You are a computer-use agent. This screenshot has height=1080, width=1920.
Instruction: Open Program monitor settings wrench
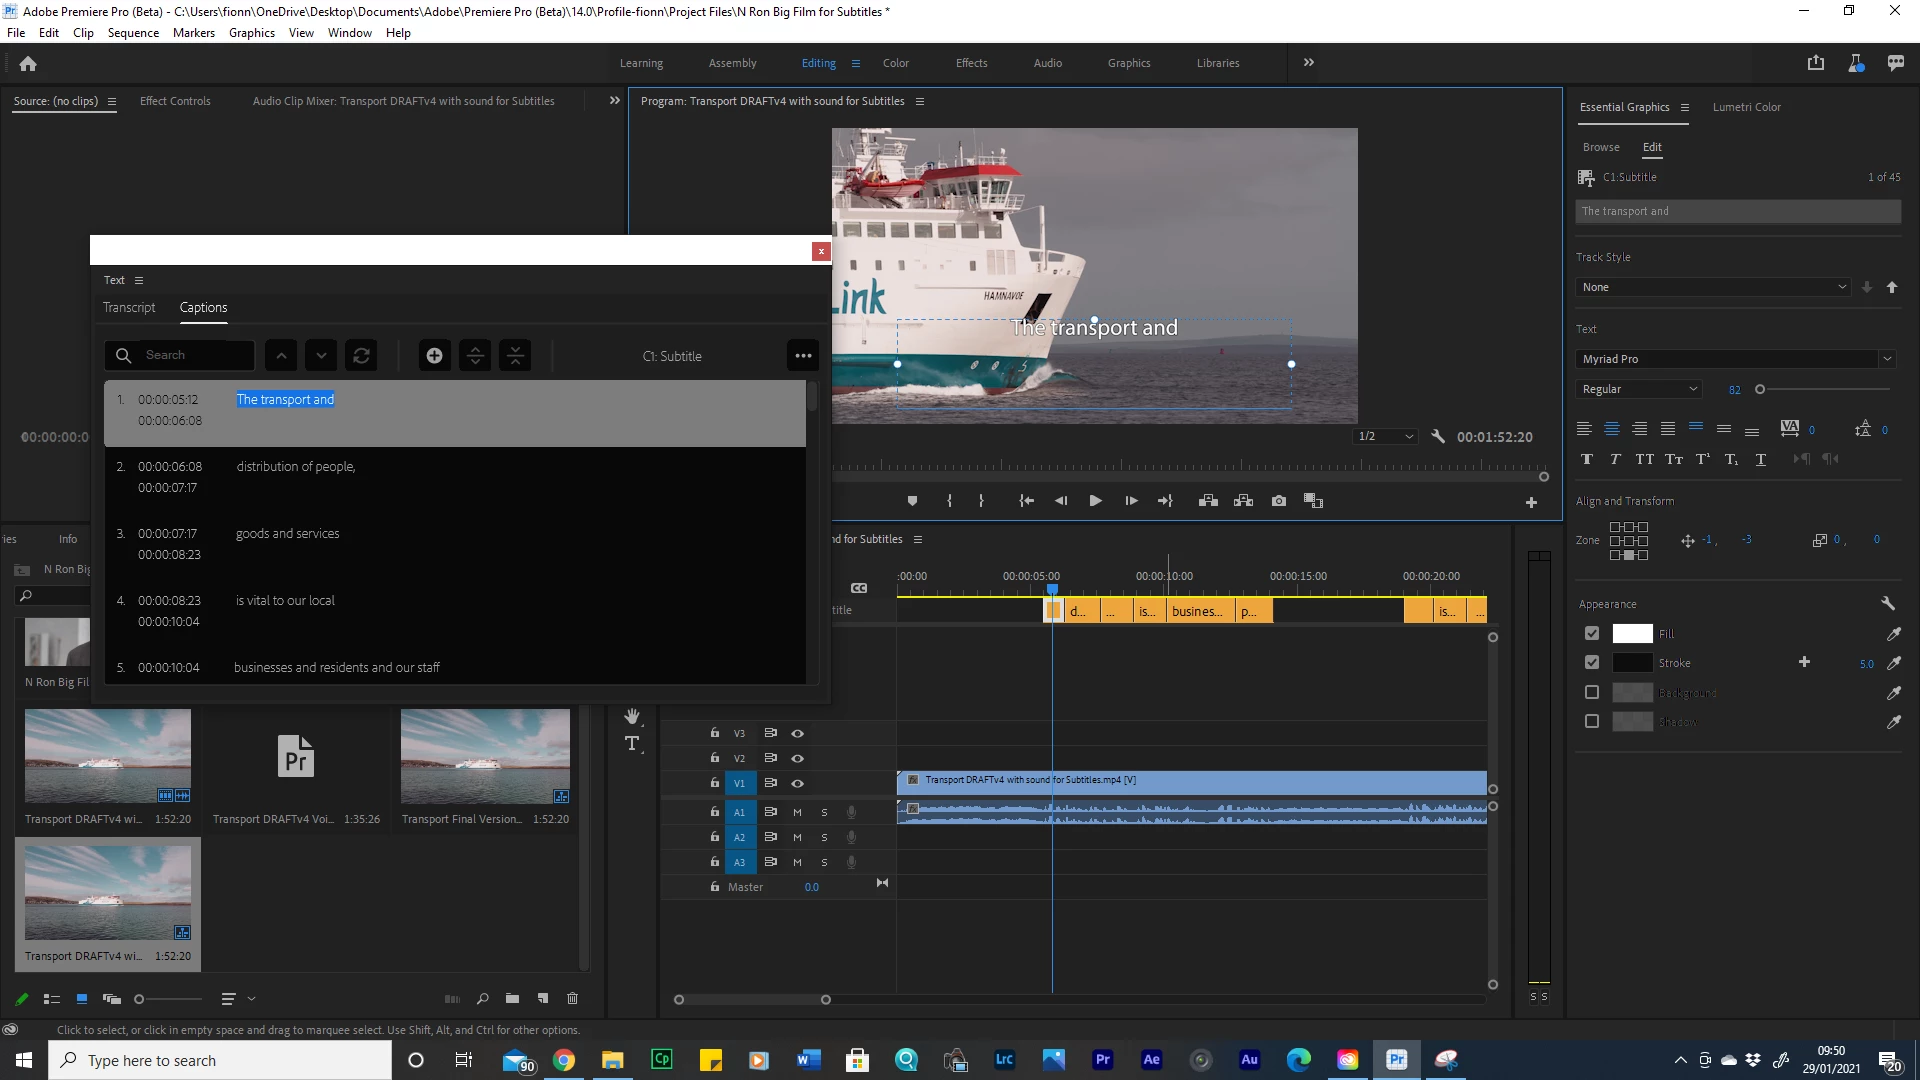click(1438, 437)
